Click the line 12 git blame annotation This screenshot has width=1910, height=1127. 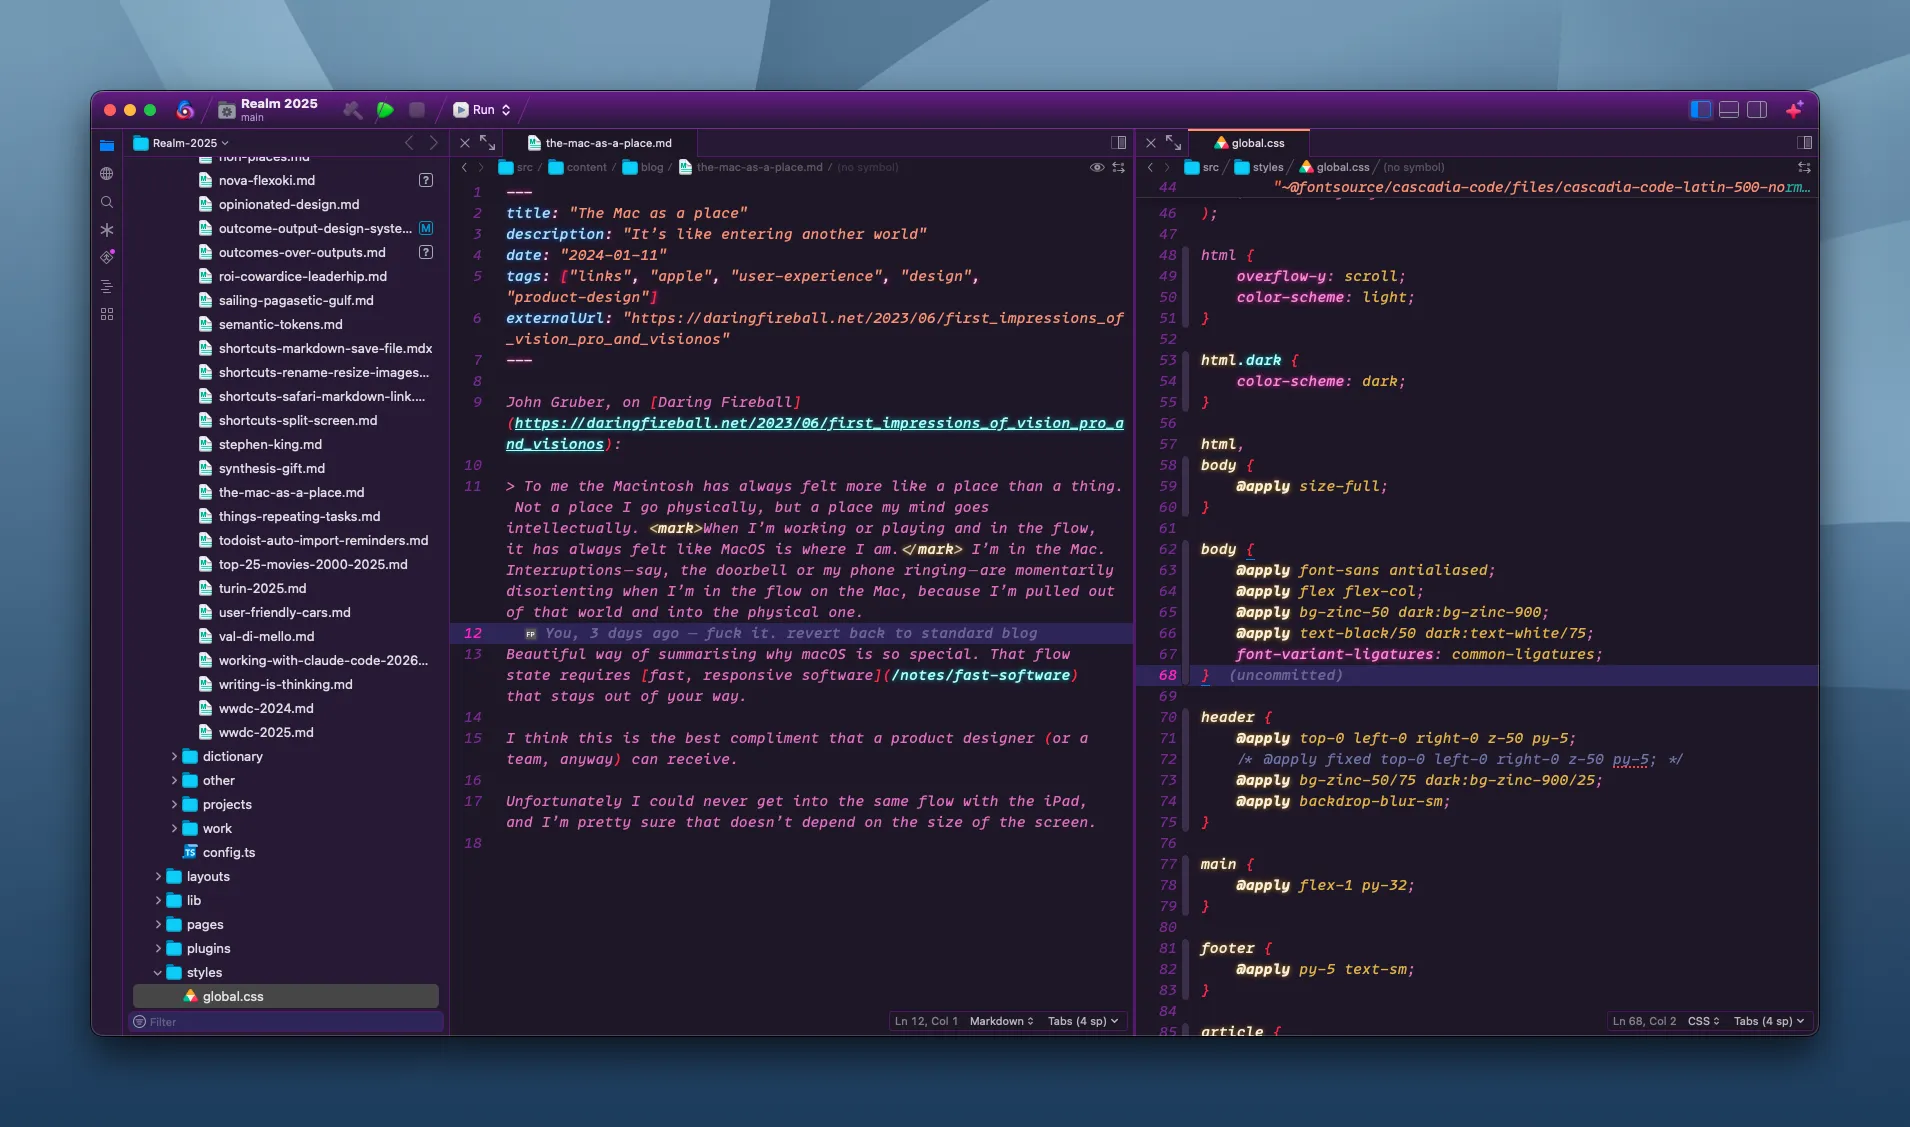point(781,634)
